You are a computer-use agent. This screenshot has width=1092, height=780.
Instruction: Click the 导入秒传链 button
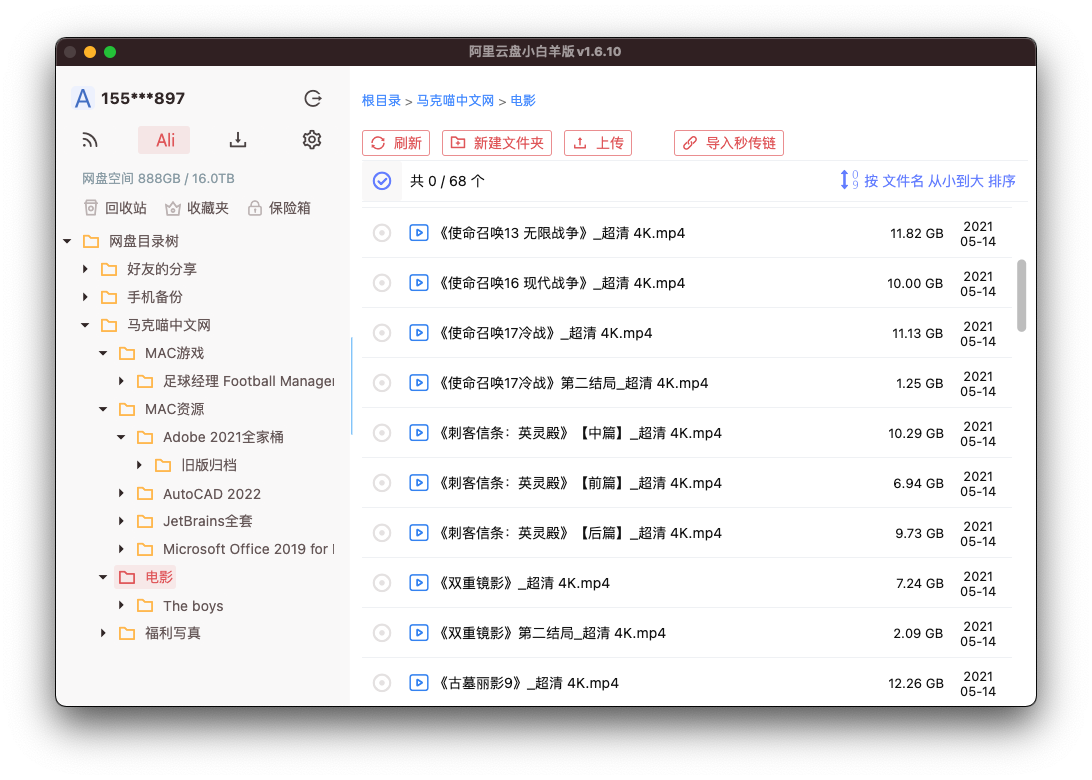click(729, 143)
